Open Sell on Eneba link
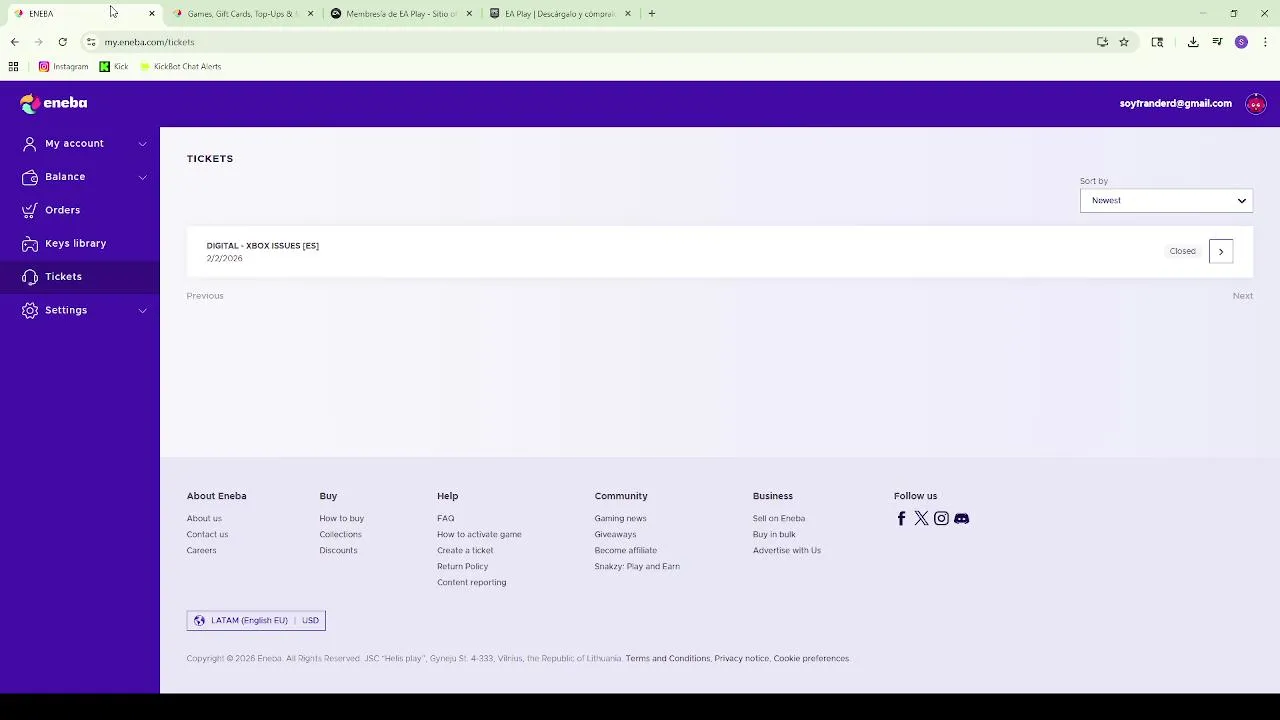This screenshot has height=720, width=1280. [x=779, y=518]
